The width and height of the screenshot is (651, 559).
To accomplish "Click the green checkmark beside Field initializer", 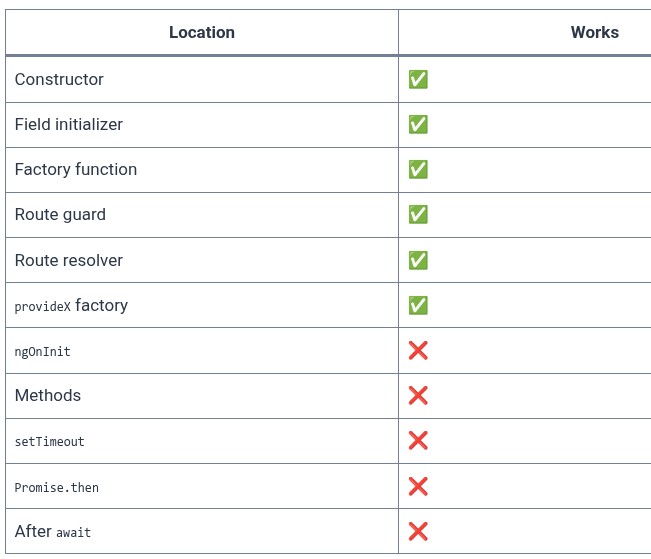I will [418, 124].
